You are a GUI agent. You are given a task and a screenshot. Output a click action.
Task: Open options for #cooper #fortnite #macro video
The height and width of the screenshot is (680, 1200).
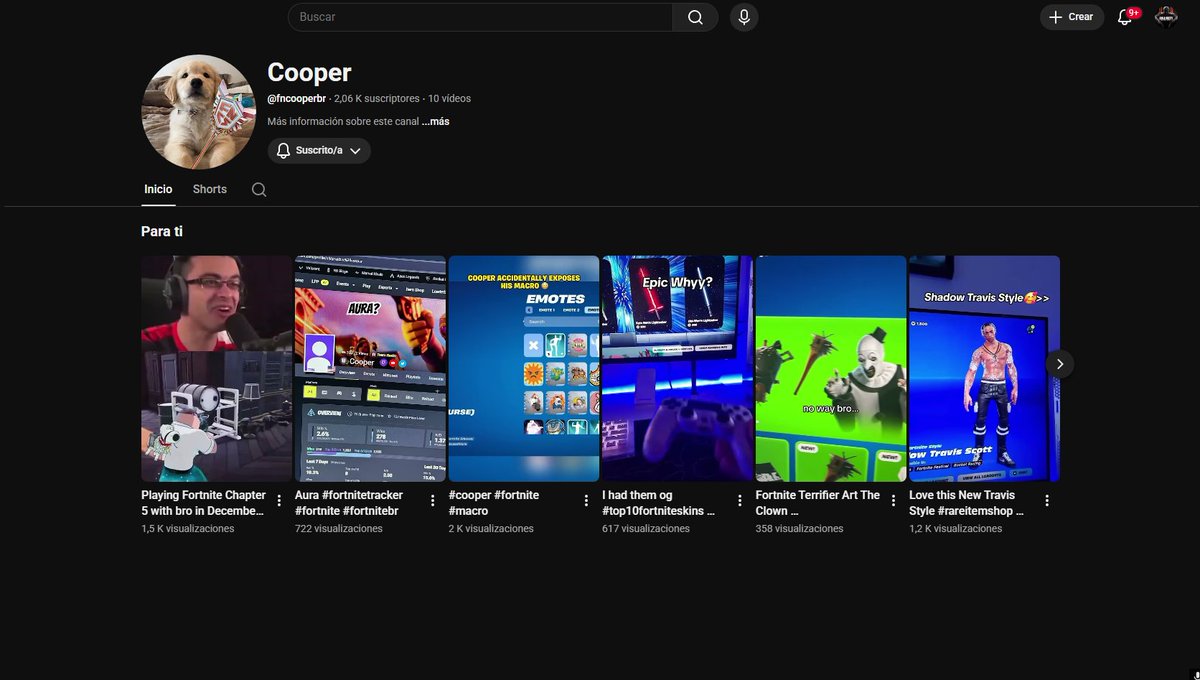coord(586,501)
